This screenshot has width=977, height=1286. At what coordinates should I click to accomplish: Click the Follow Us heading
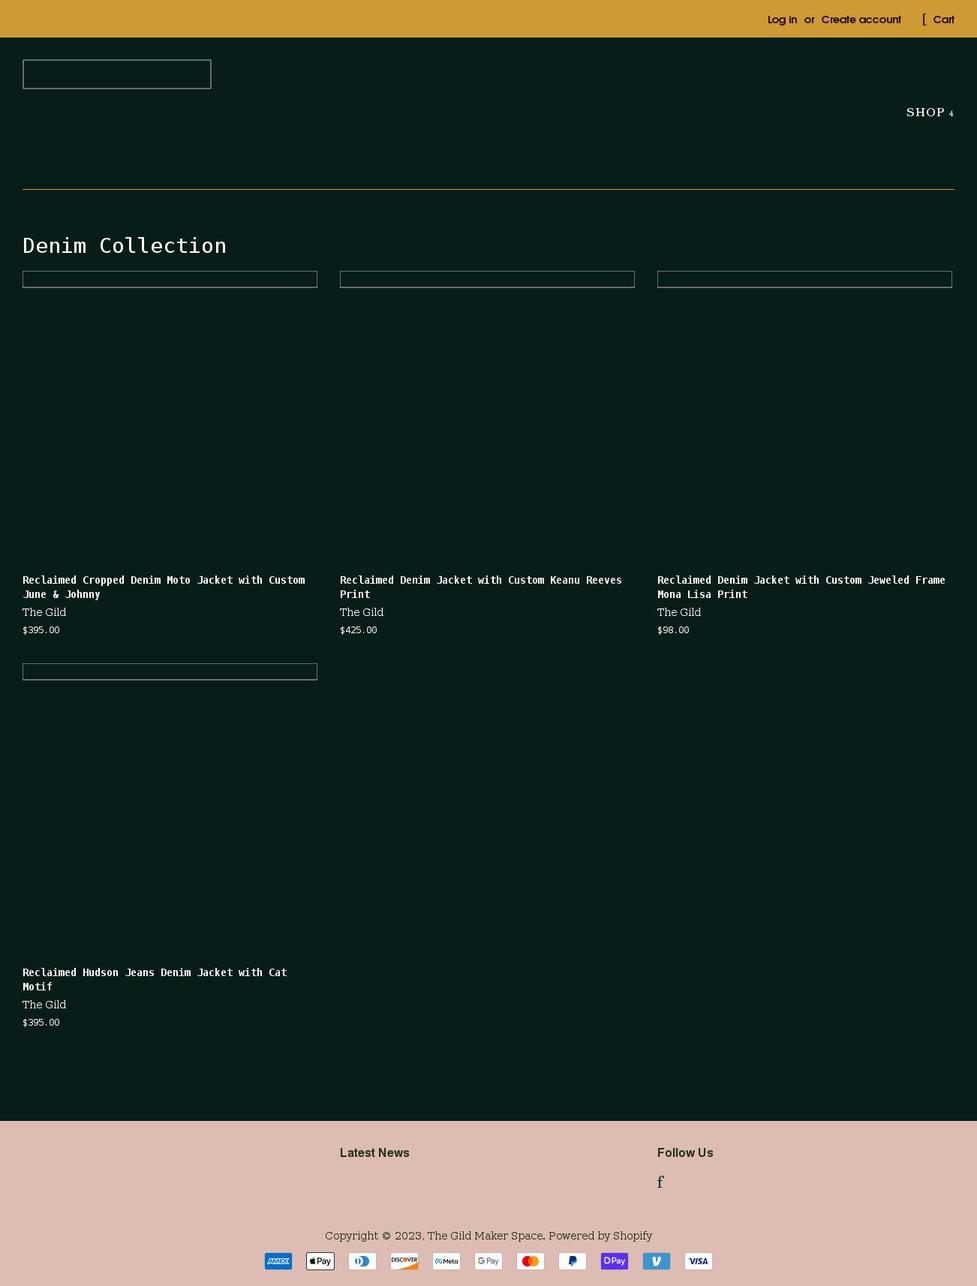click(x=685, y=1153)
